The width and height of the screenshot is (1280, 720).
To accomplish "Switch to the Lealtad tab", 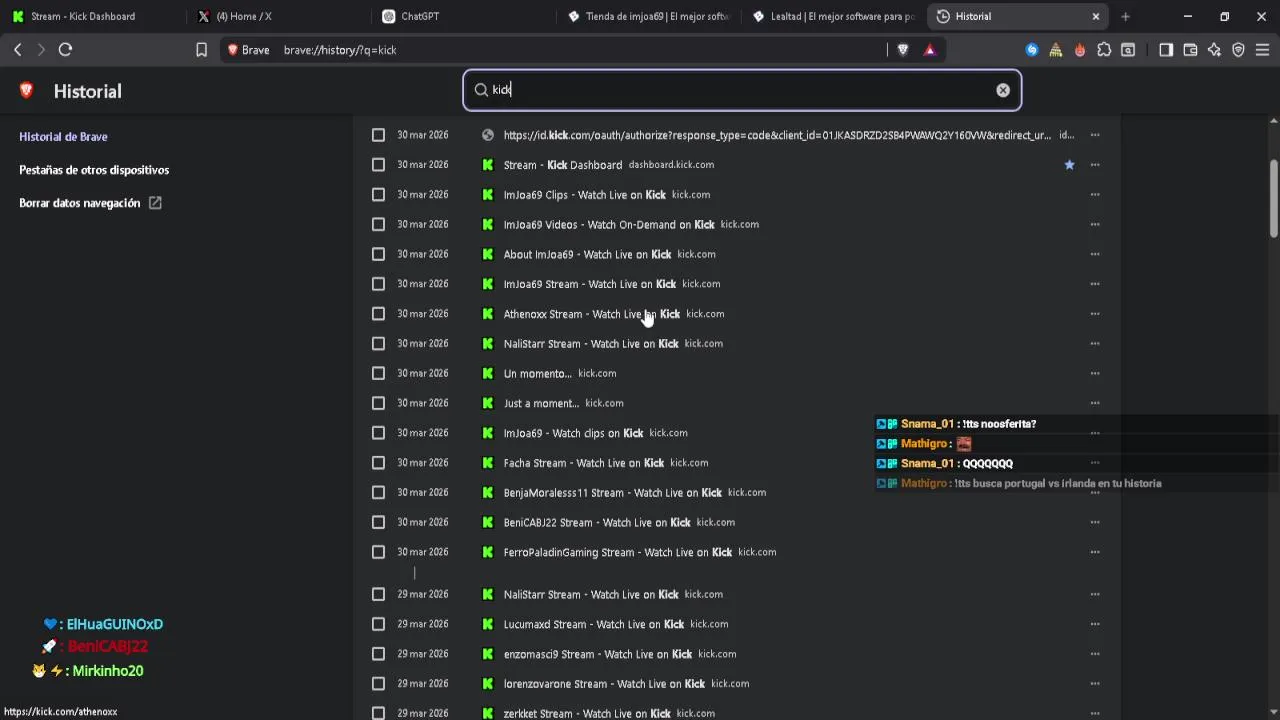I will coord(833,16).
